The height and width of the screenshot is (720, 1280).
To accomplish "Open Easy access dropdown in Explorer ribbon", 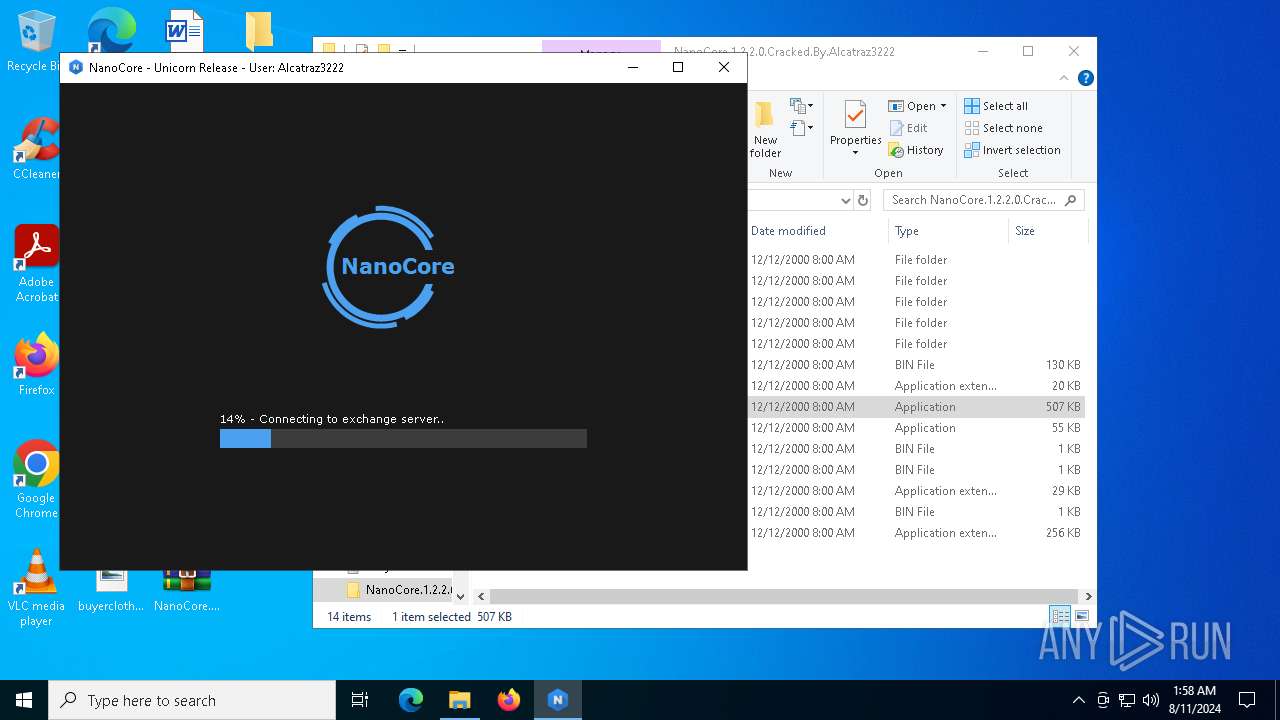I will 801,128.
